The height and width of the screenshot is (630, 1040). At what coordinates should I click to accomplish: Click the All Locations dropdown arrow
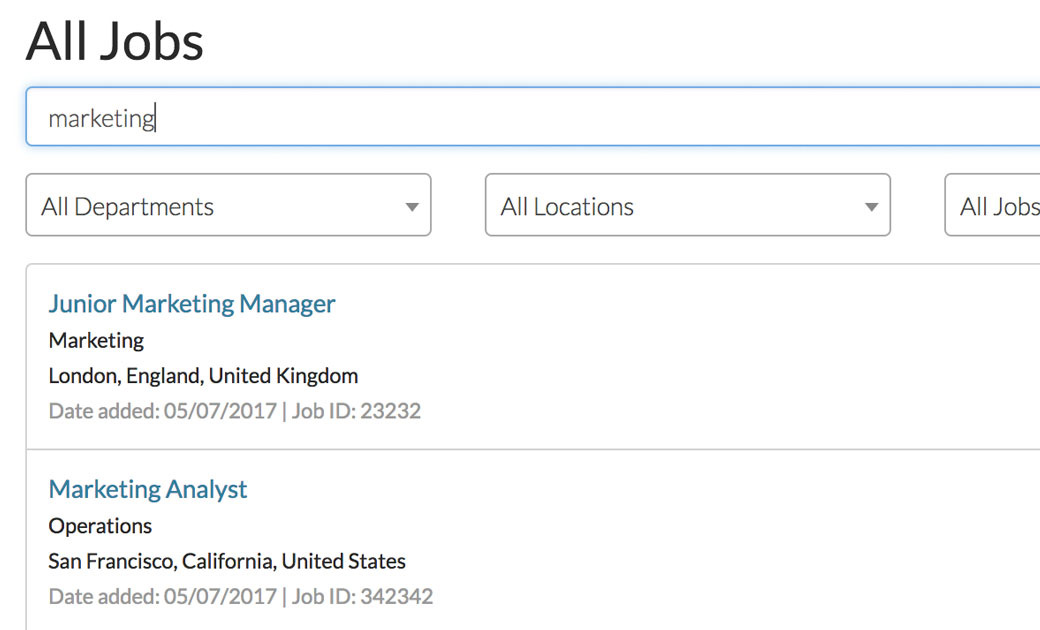[871, 207]
